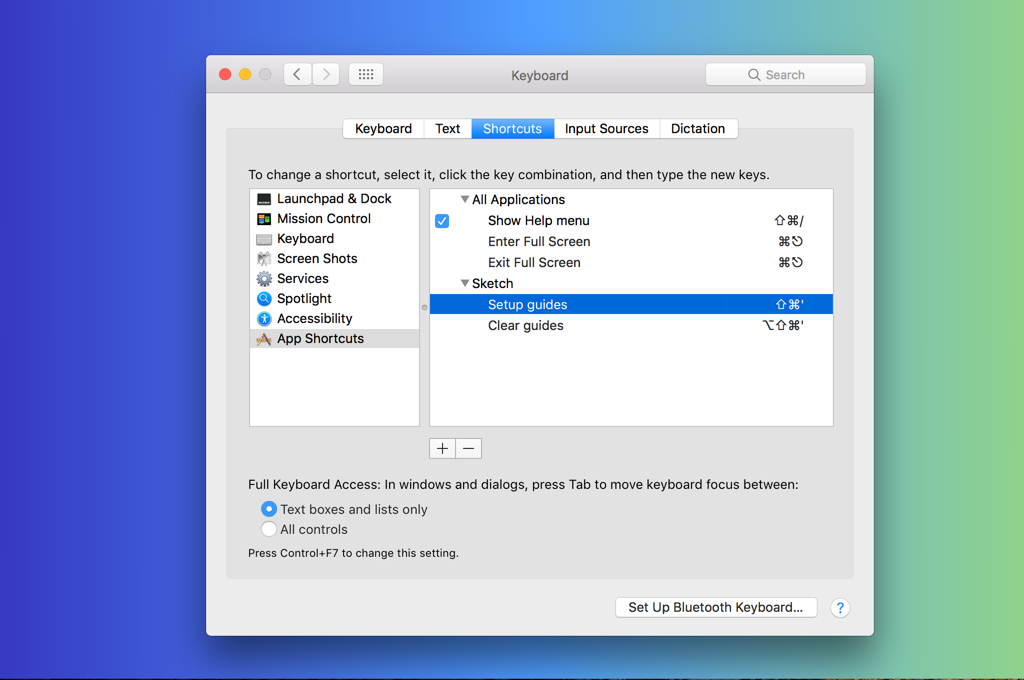This screenshot has width=1024, height=680.
Task: Switch to the Input Sources tab
Action: tap(607, 129)
